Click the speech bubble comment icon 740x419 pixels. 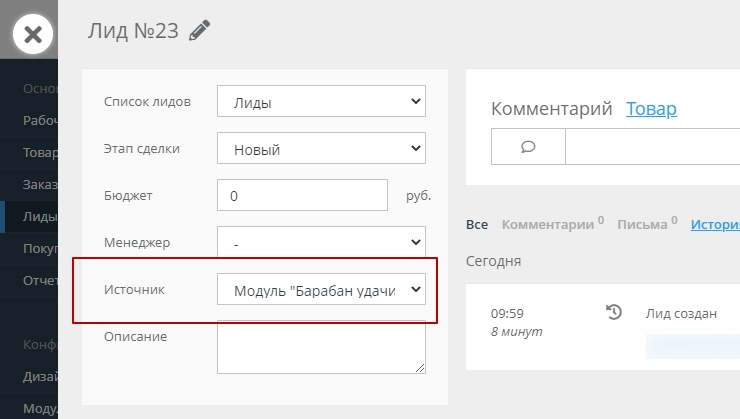click(x=529, y=146)
